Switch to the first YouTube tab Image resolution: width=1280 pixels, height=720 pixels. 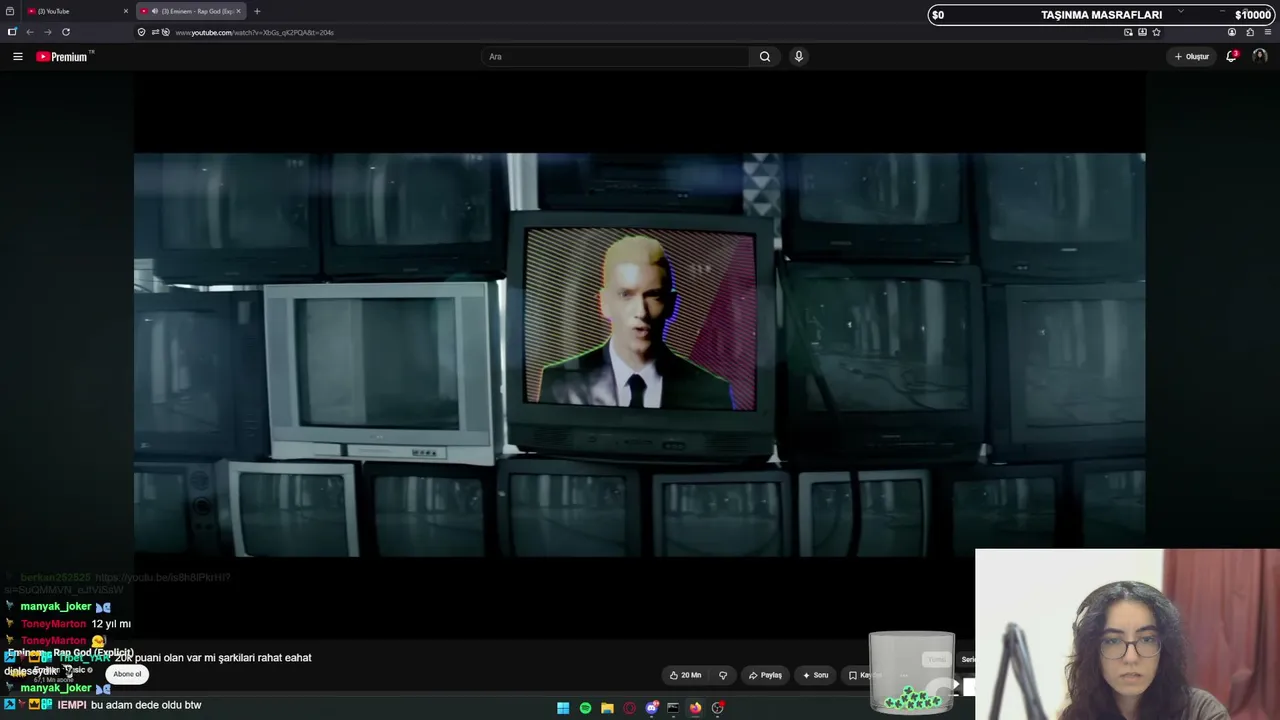78,11
